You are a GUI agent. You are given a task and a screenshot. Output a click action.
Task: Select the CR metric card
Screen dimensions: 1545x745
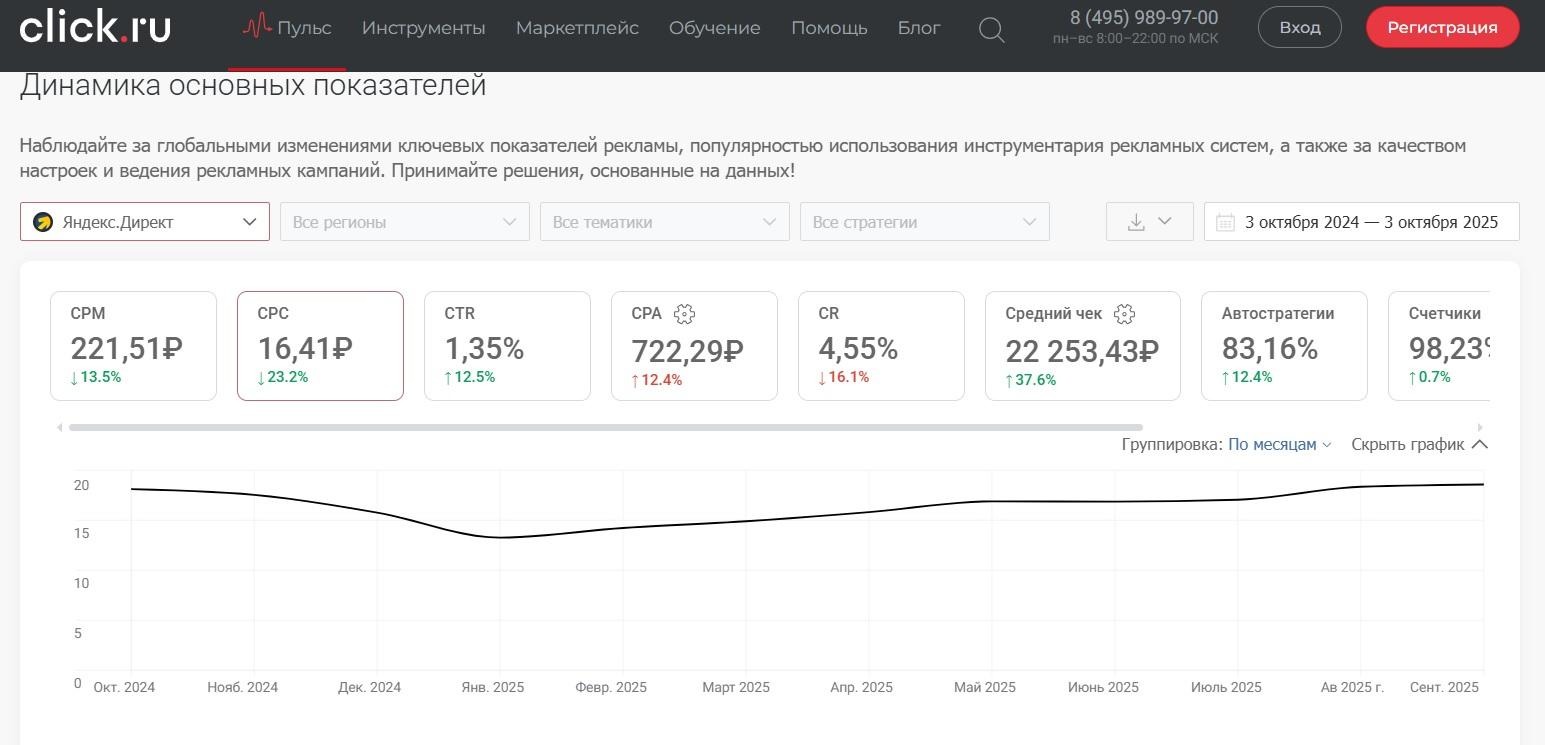coord(880,345)
